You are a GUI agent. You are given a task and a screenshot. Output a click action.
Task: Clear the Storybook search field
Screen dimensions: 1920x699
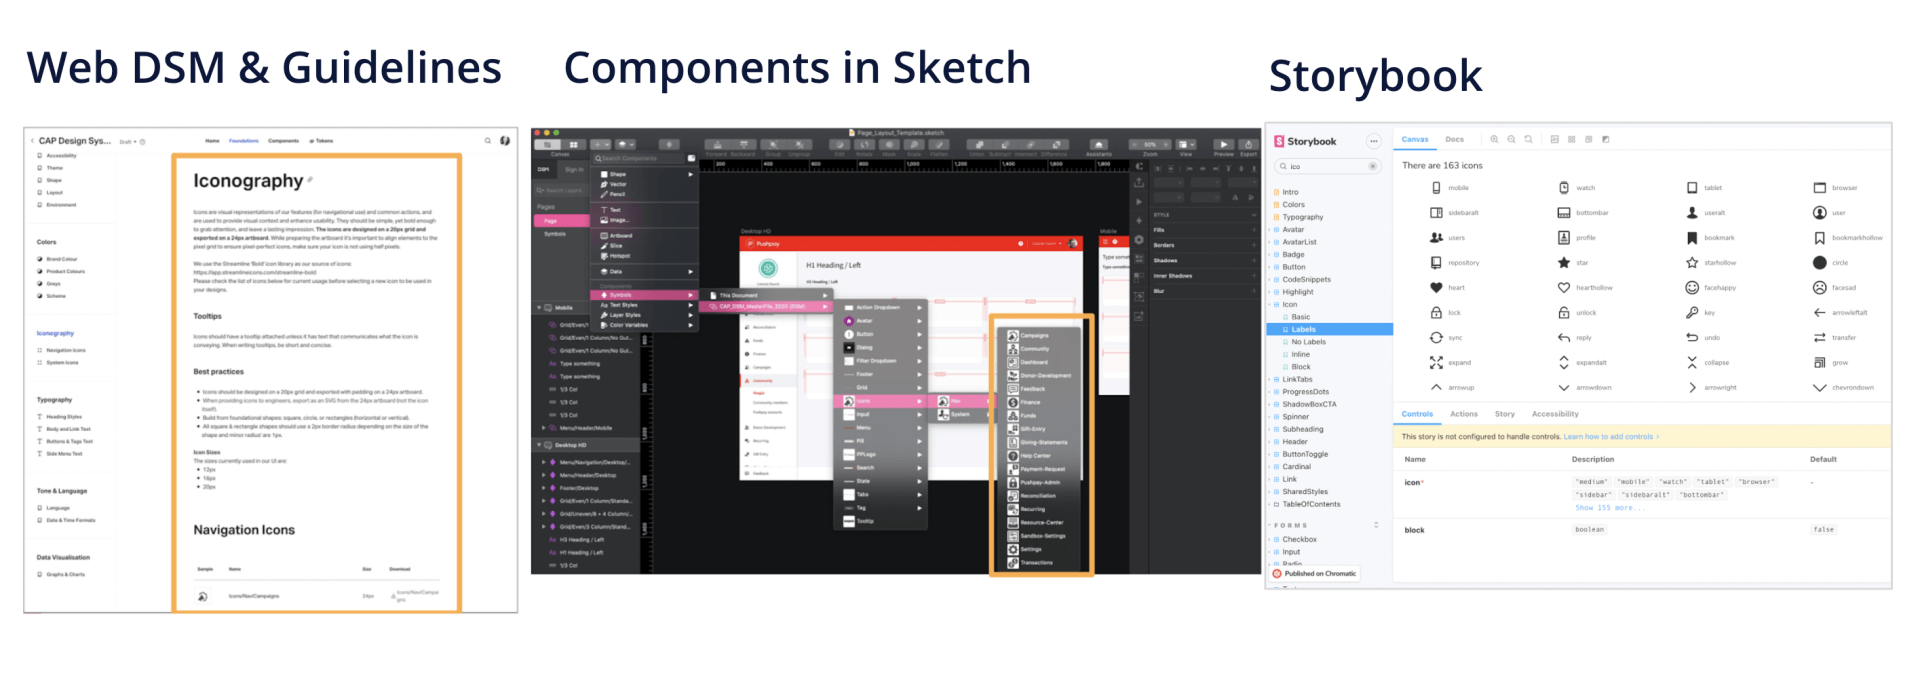point(1373,166)
